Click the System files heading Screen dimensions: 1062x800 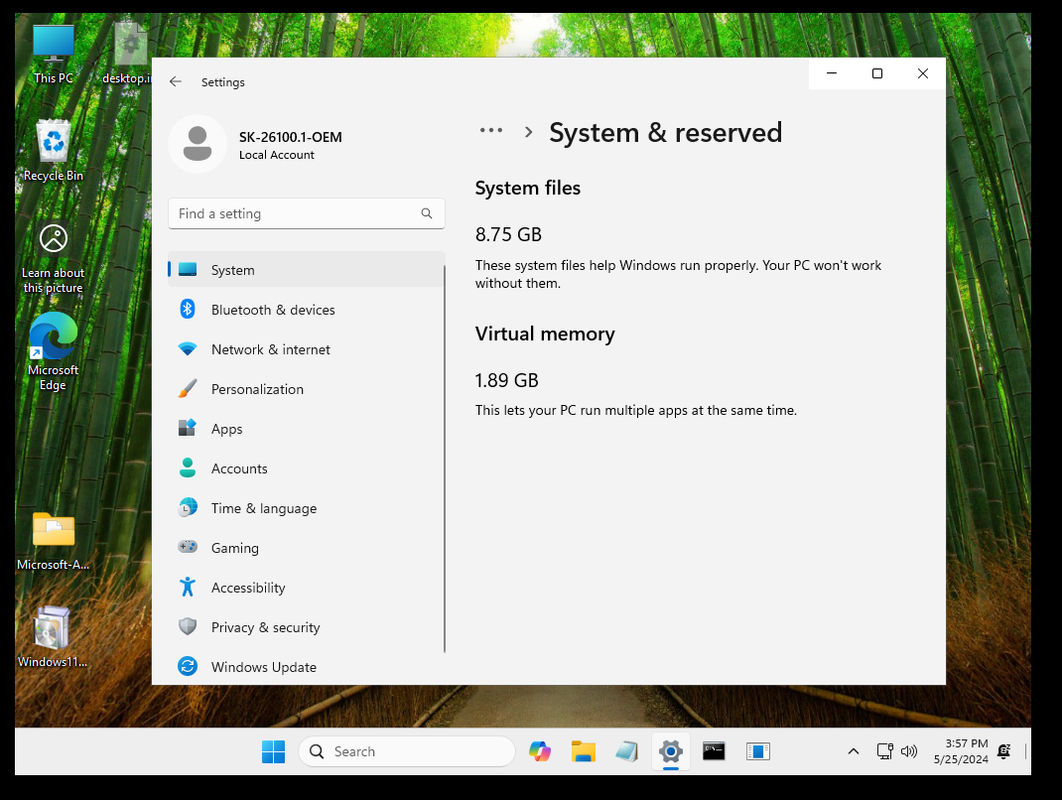point(528,188)
